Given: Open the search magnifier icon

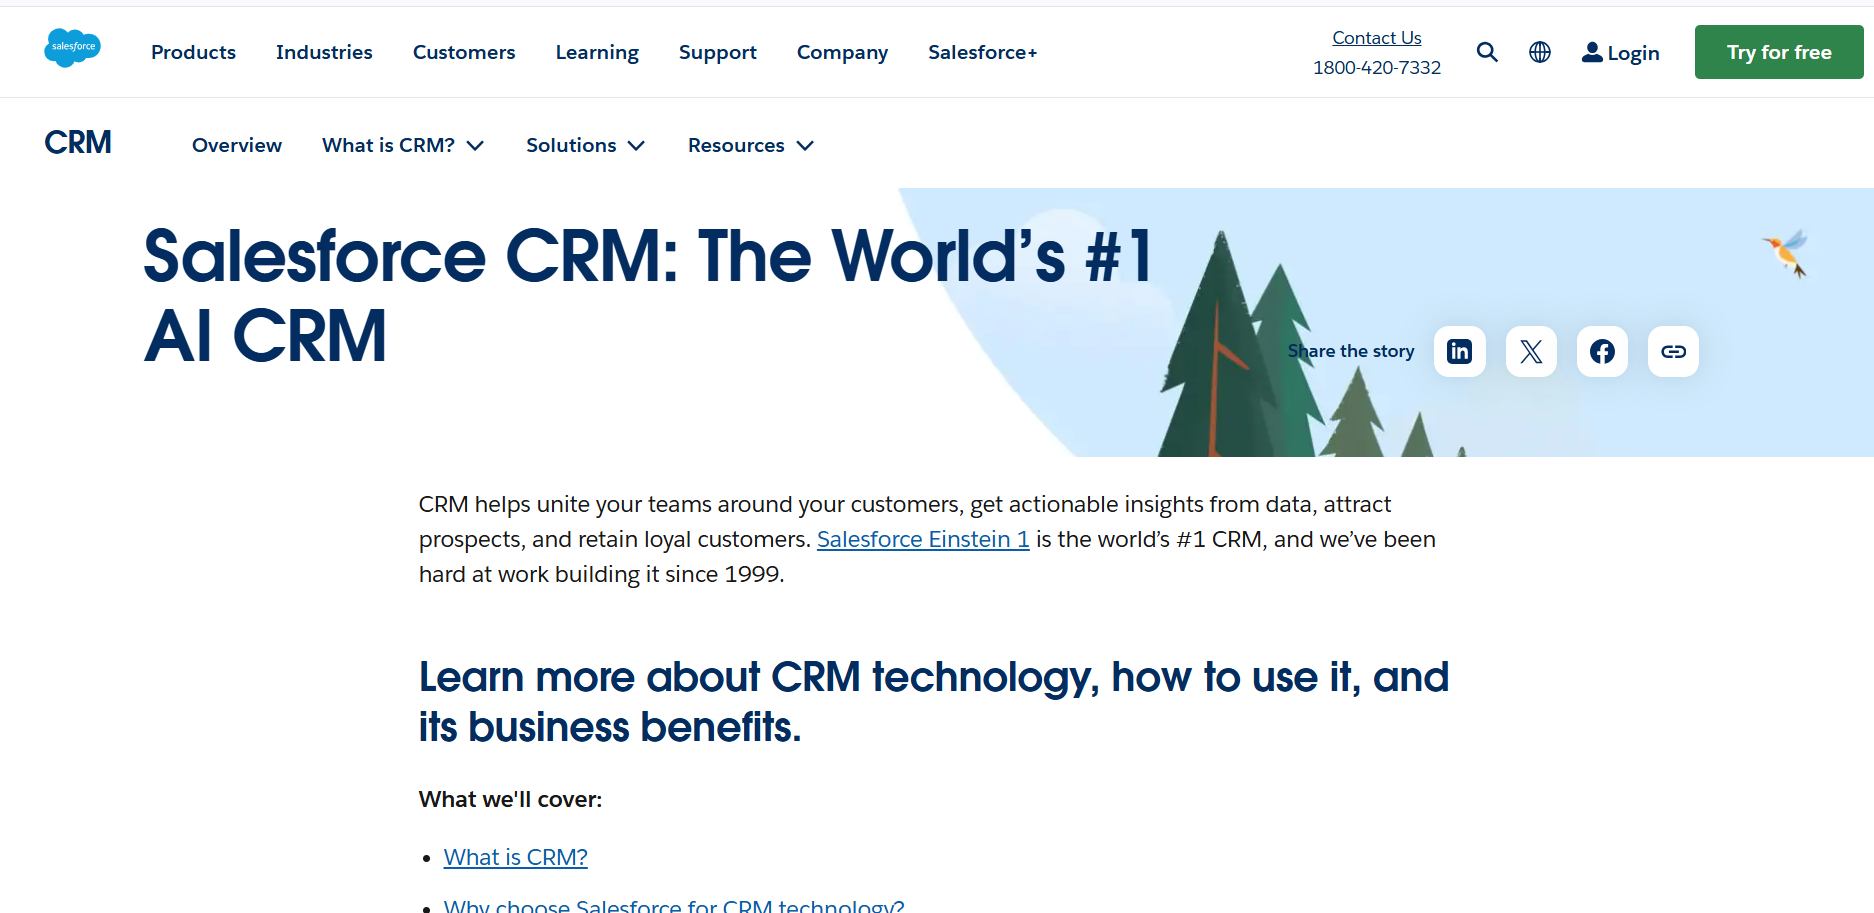Looking at the screenshot, I should tap(1487, 52).
